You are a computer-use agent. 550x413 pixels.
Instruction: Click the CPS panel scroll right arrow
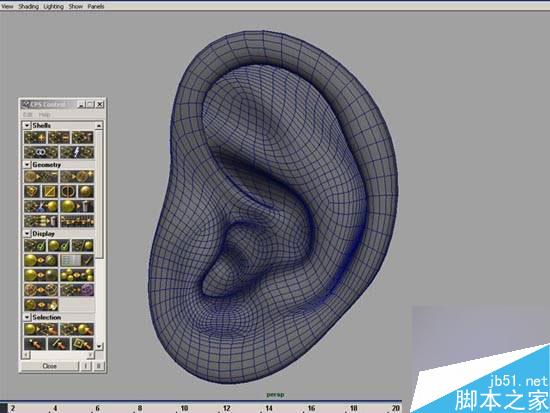pyautogui.click(x=91, y=355)
